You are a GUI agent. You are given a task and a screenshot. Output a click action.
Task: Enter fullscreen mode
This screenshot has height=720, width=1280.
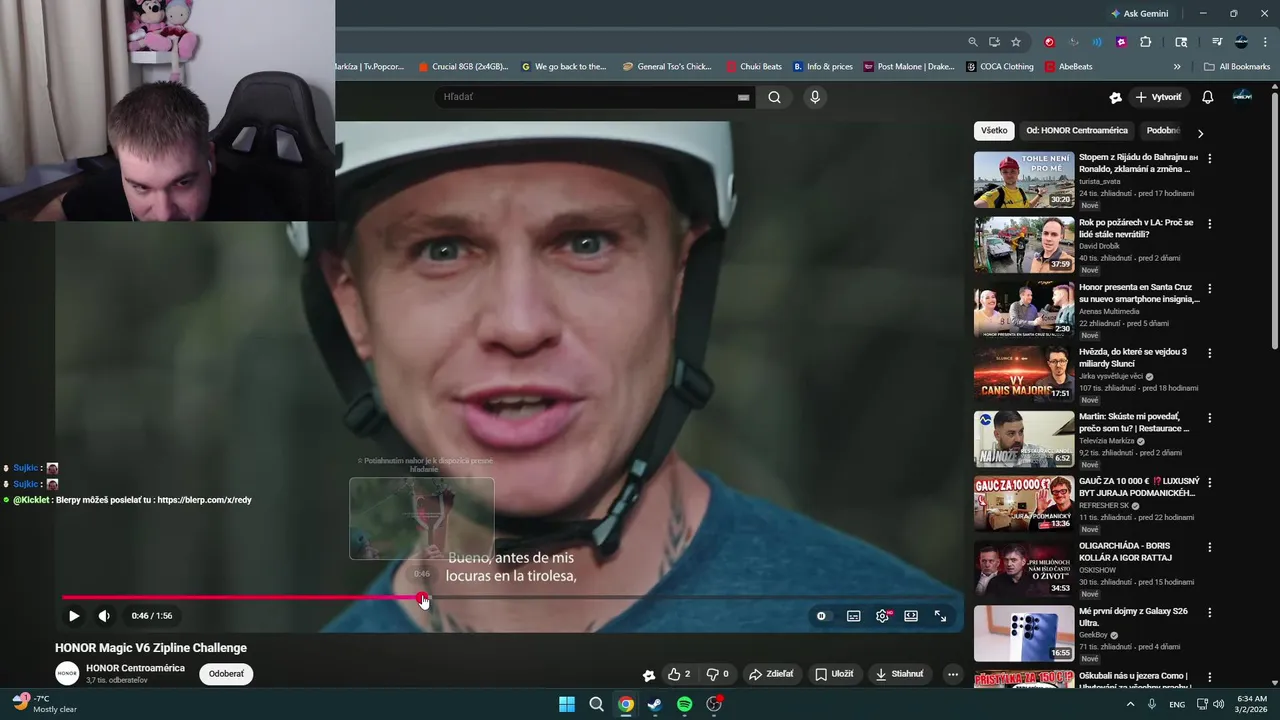pyautogui.click(x=940, y=616)
